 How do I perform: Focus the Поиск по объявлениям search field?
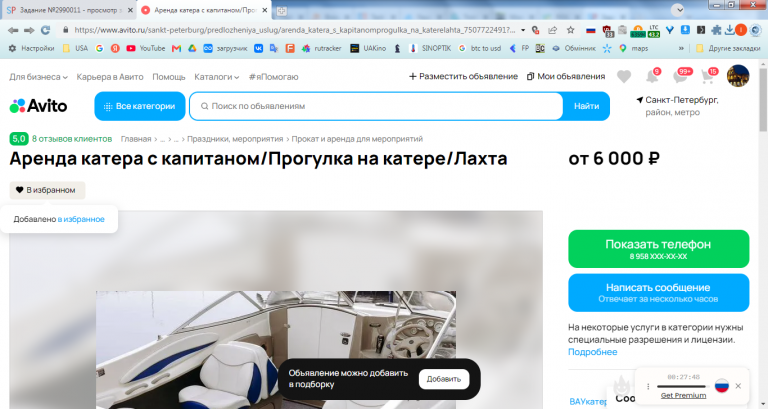coord(376,106)
